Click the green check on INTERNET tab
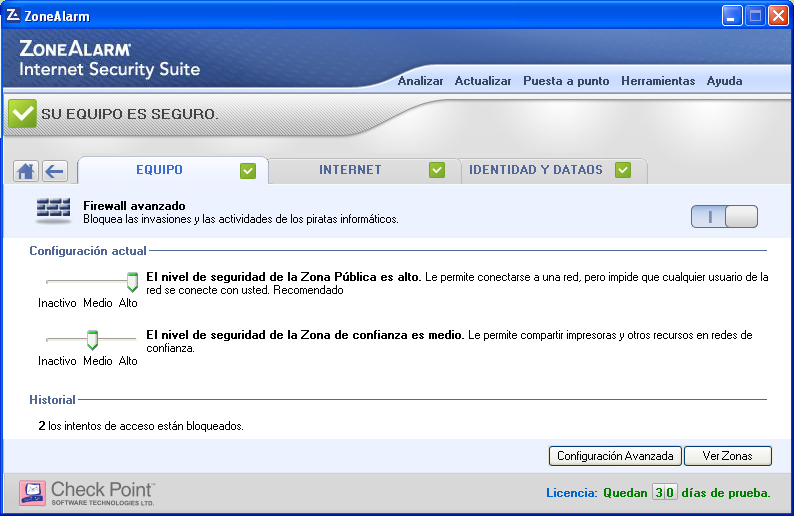This screenshot has height=516, width=794. pos(437,170)
